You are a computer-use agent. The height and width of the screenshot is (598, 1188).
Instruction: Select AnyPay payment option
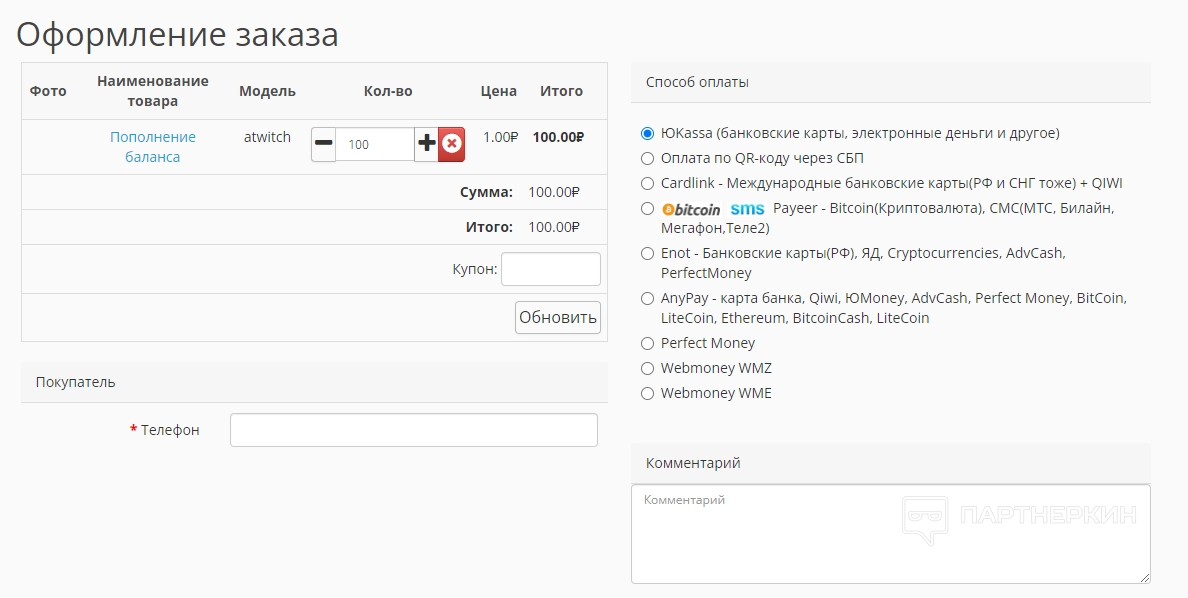coord(647,298)
